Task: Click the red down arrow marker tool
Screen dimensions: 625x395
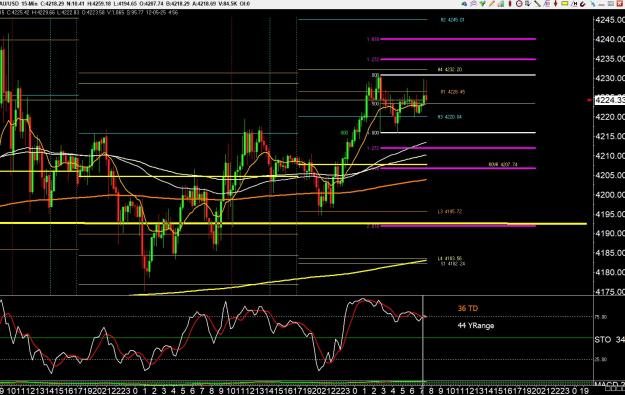Action: [x=556, y=4]
